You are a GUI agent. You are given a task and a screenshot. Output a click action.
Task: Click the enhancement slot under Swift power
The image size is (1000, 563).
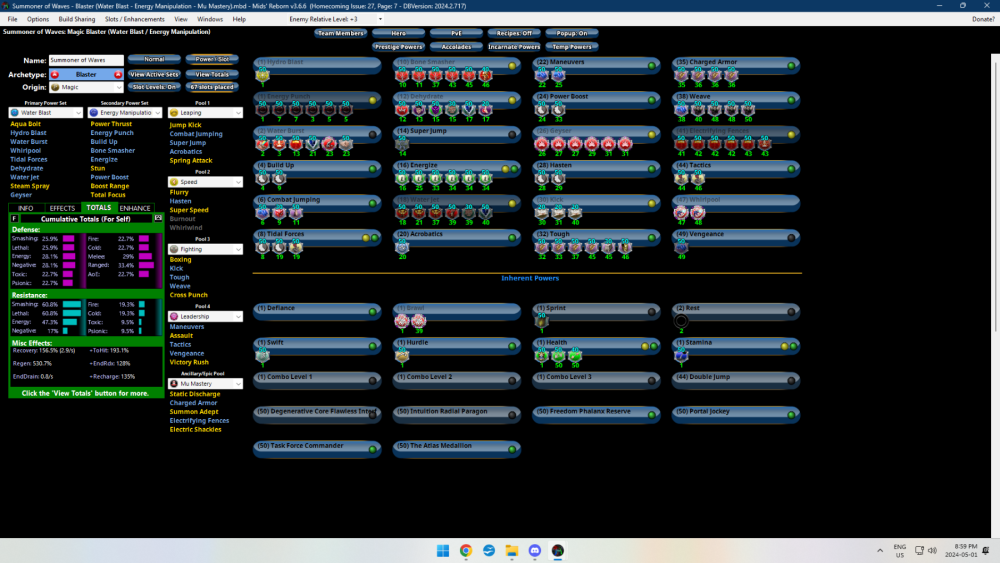click(x=262, y=356)
